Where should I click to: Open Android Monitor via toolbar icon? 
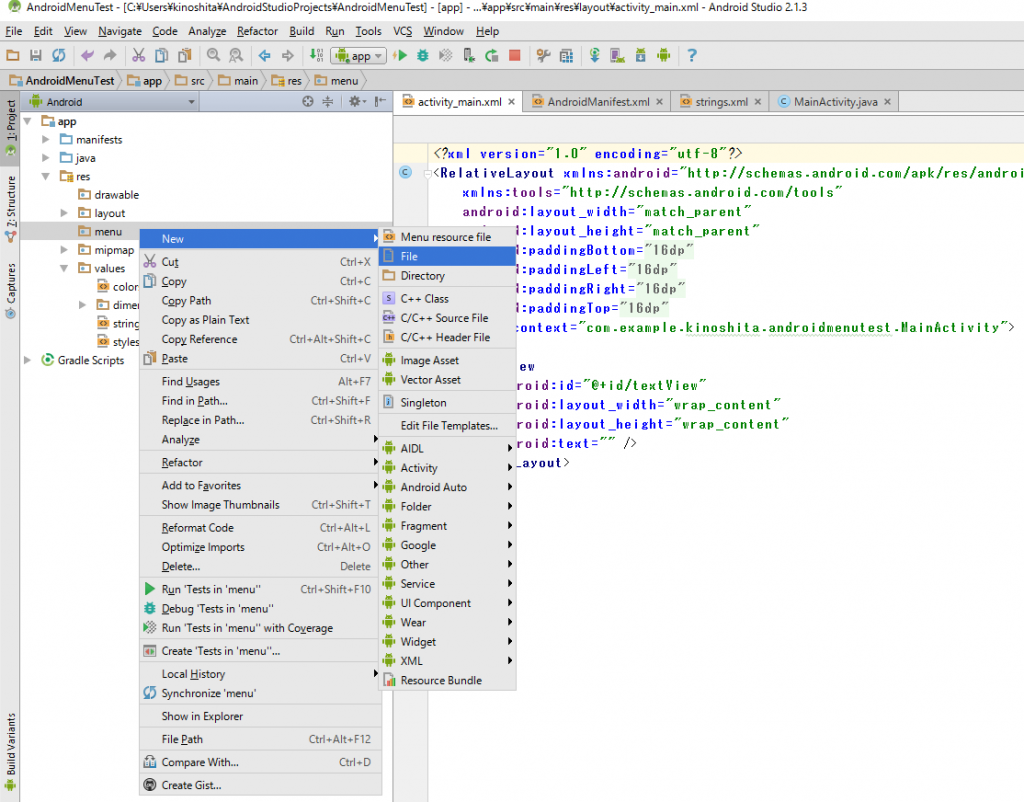664,55
